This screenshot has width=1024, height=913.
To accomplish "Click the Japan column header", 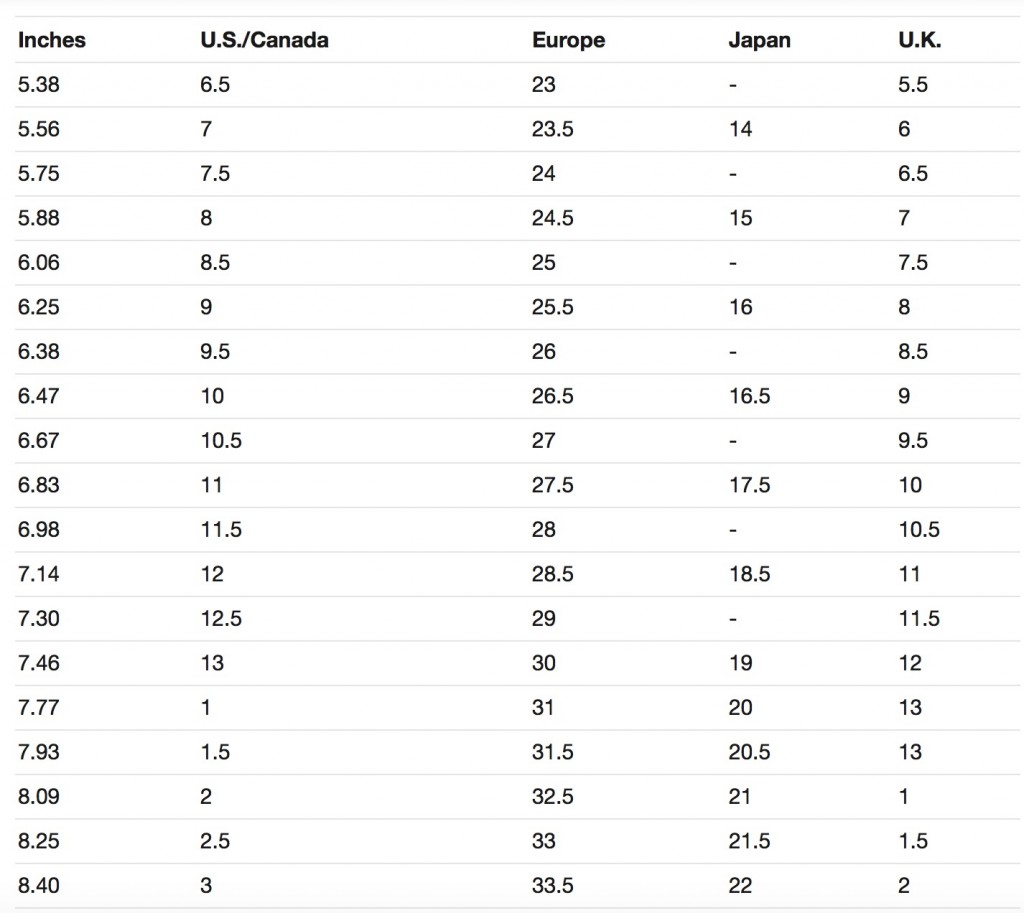I will 759,41.
